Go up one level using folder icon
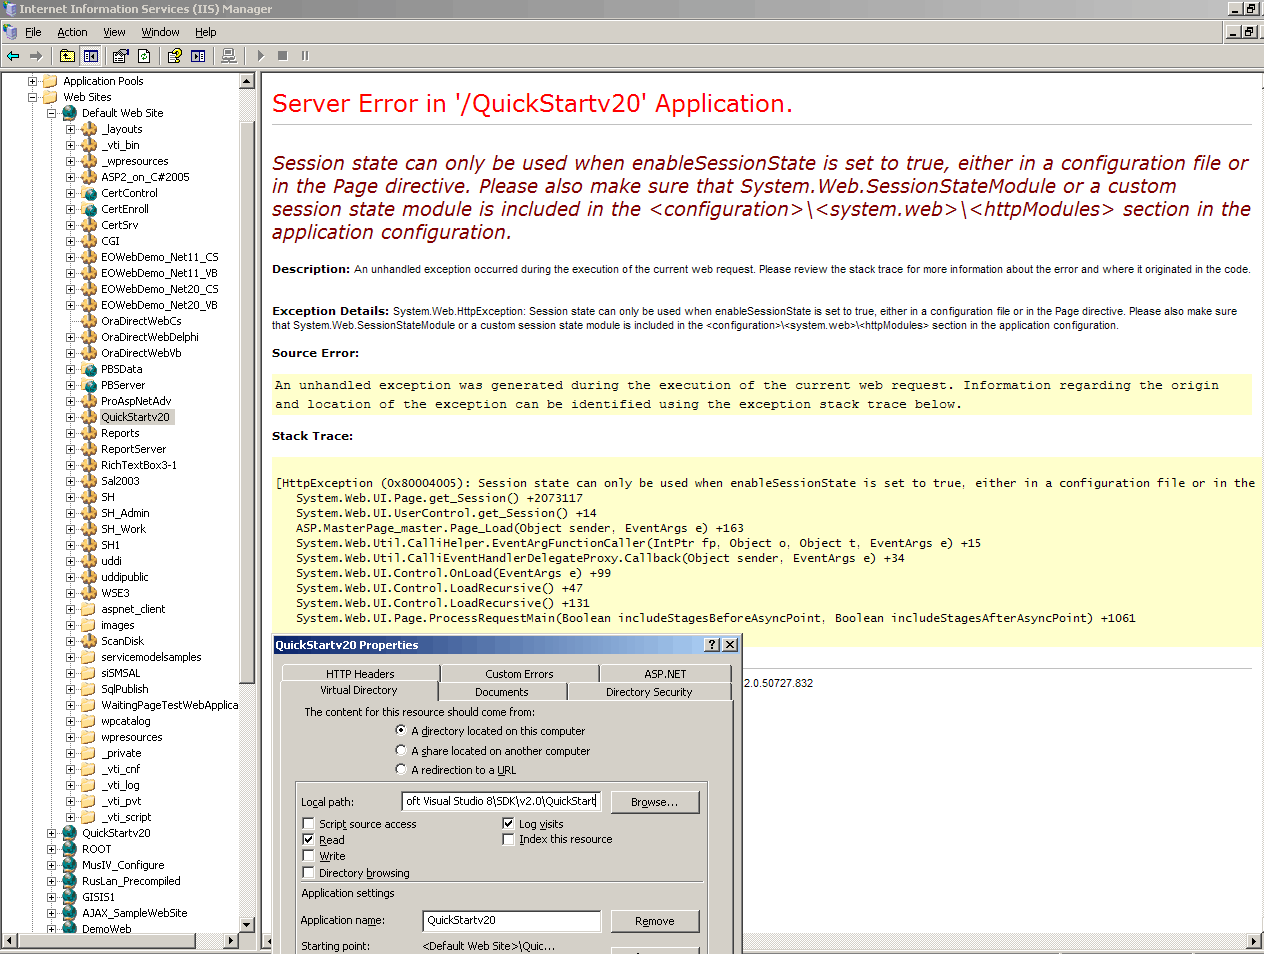Image resolution: width=1264 pixels, height=954 pixels. [67, 56]
